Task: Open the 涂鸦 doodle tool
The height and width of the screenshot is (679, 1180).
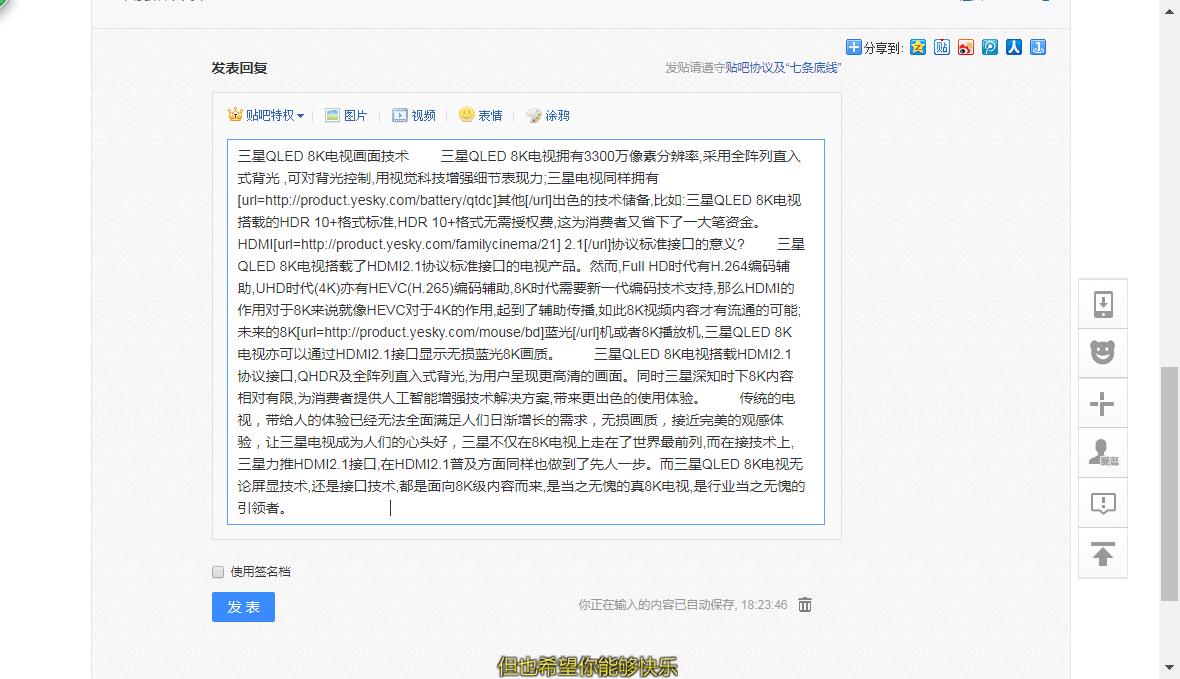Action: coord(547,115)
